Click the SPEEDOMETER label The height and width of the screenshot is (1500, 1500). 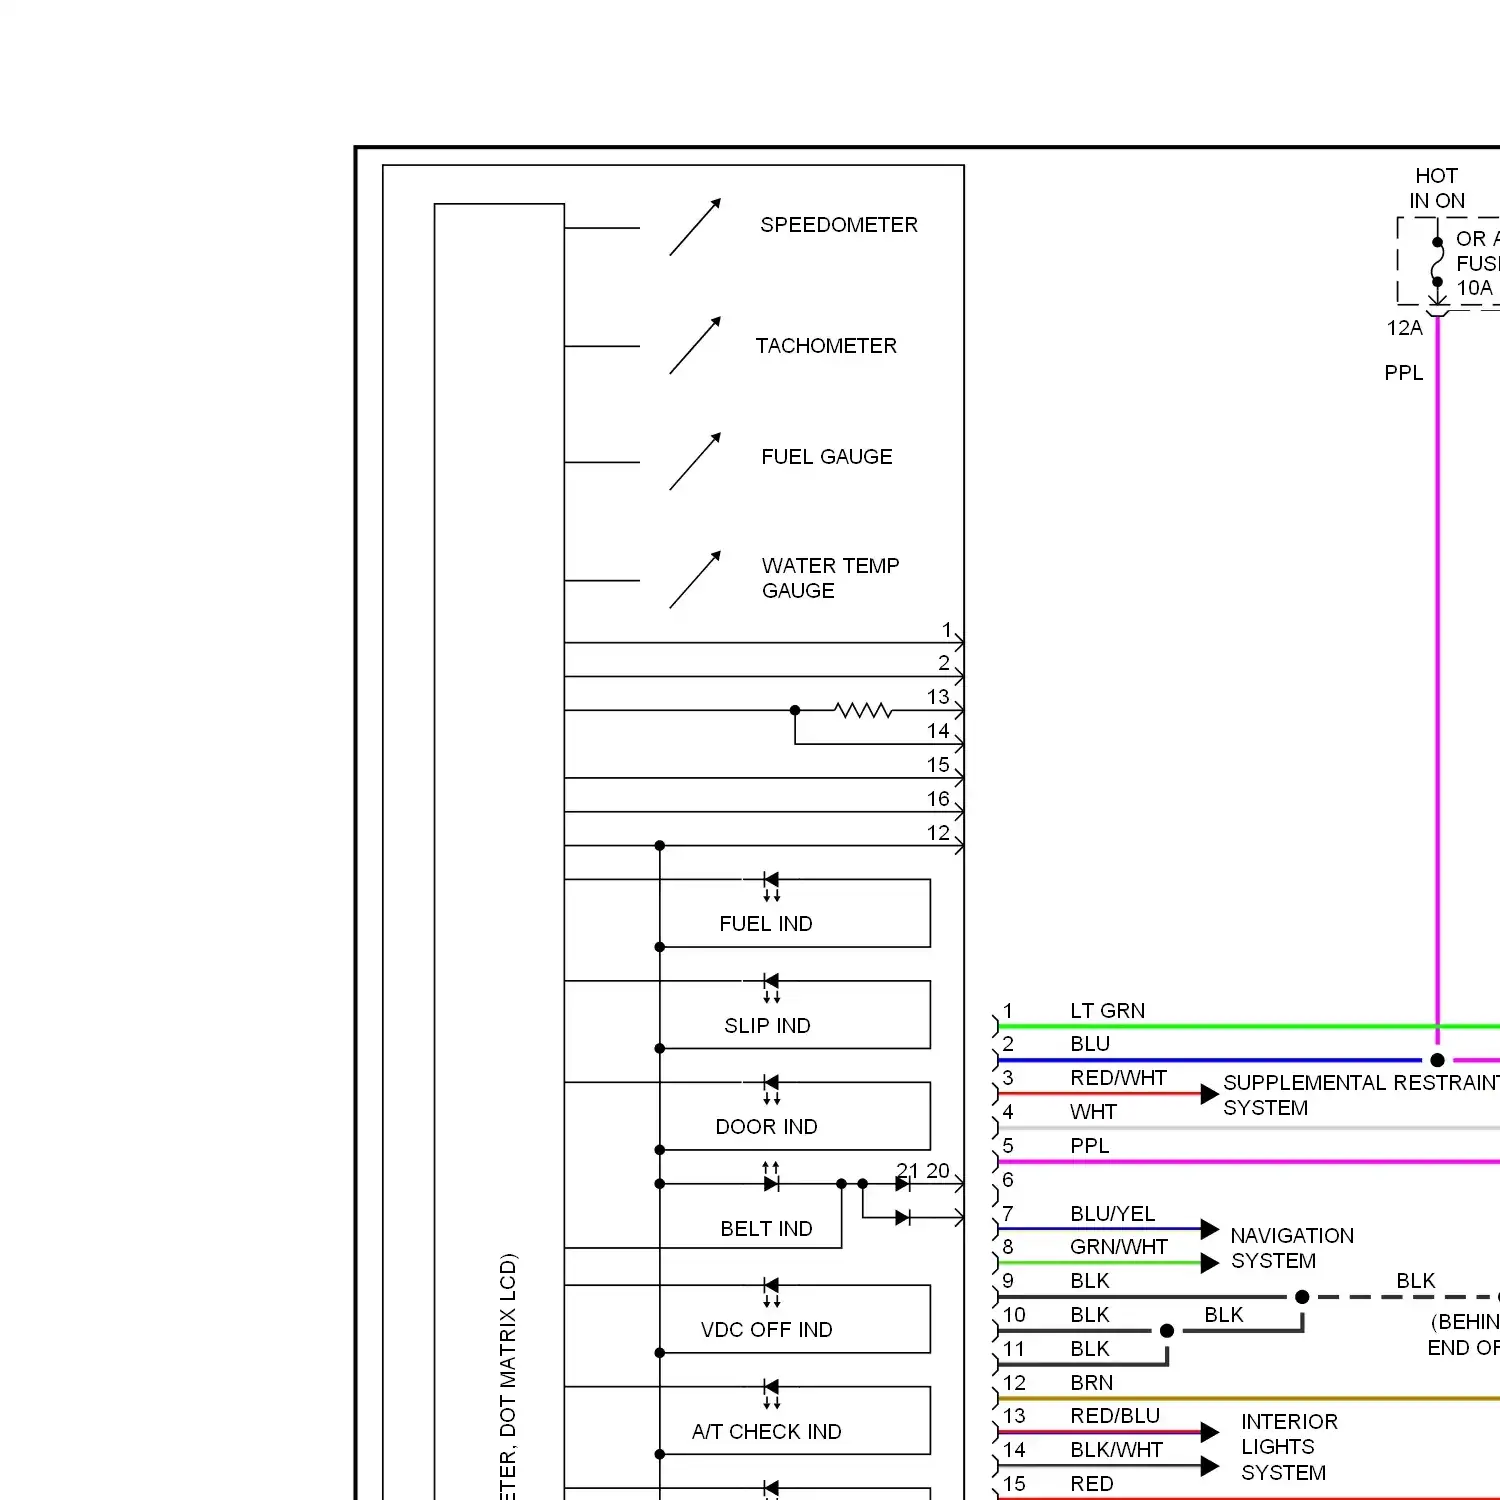point(838,225)
